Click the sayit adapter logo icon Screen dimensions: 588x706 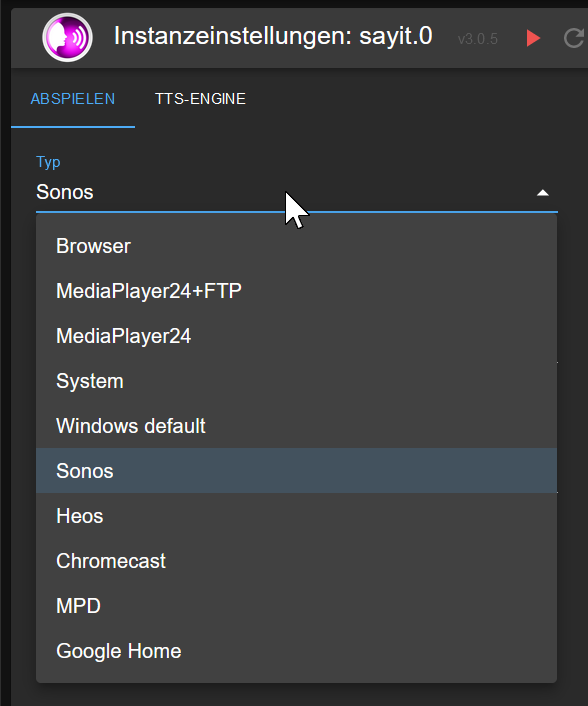coord(68,37)
